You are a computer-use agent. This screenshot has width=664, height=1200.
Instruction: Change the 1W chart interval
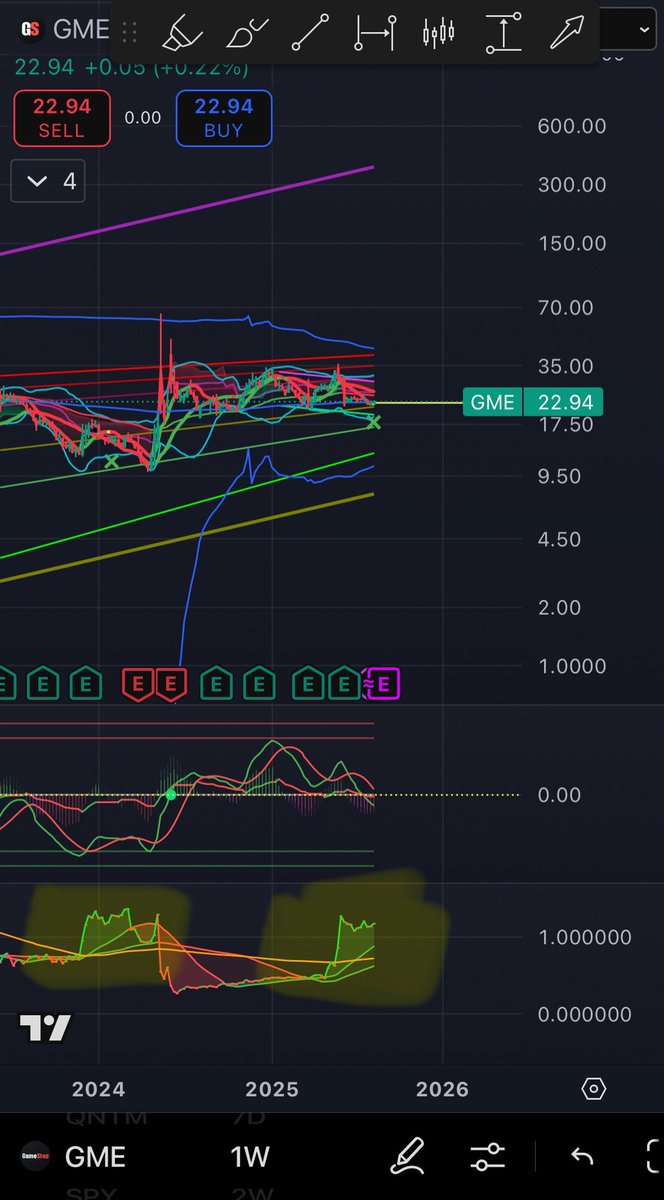[250, 1157]
